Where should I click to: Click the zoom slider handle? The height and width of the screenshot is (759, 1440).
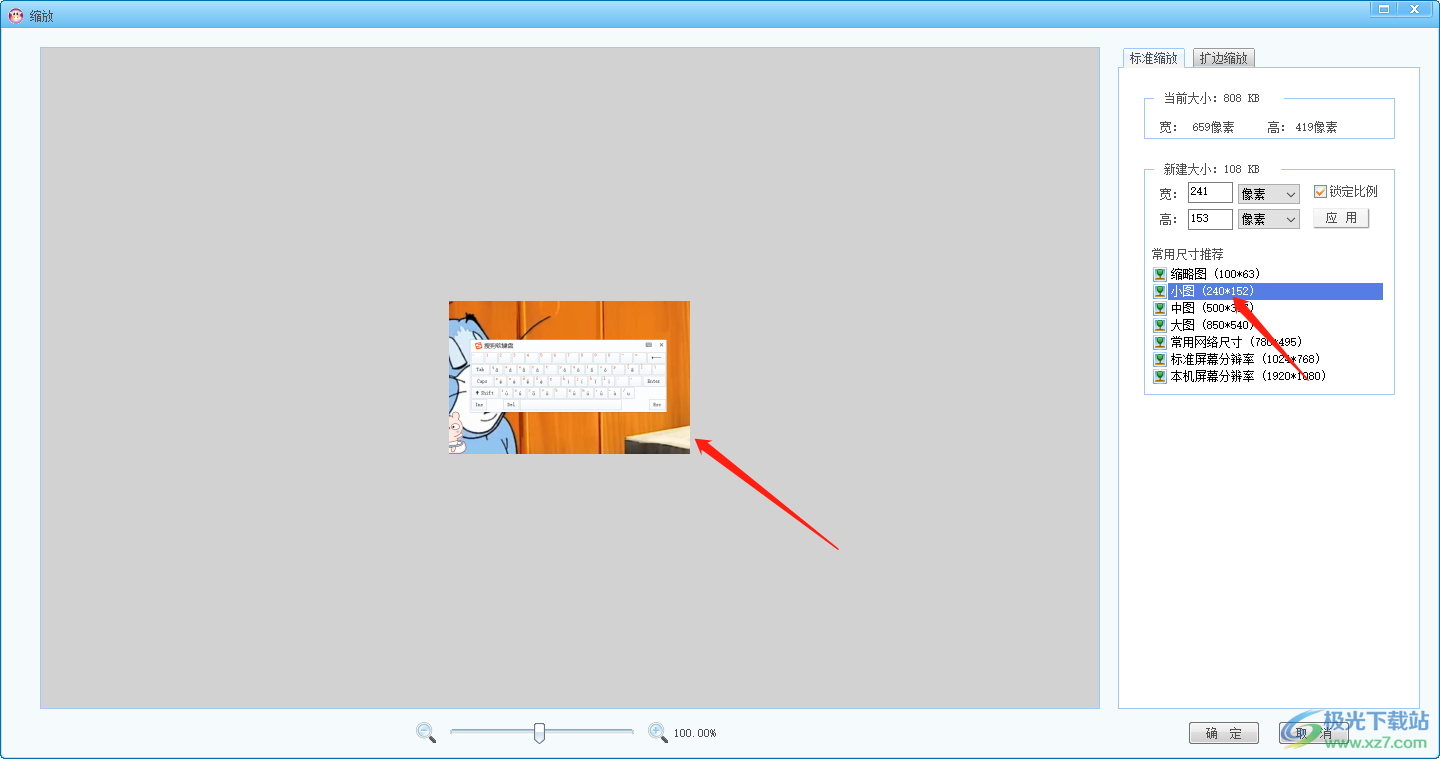(539, 733)
